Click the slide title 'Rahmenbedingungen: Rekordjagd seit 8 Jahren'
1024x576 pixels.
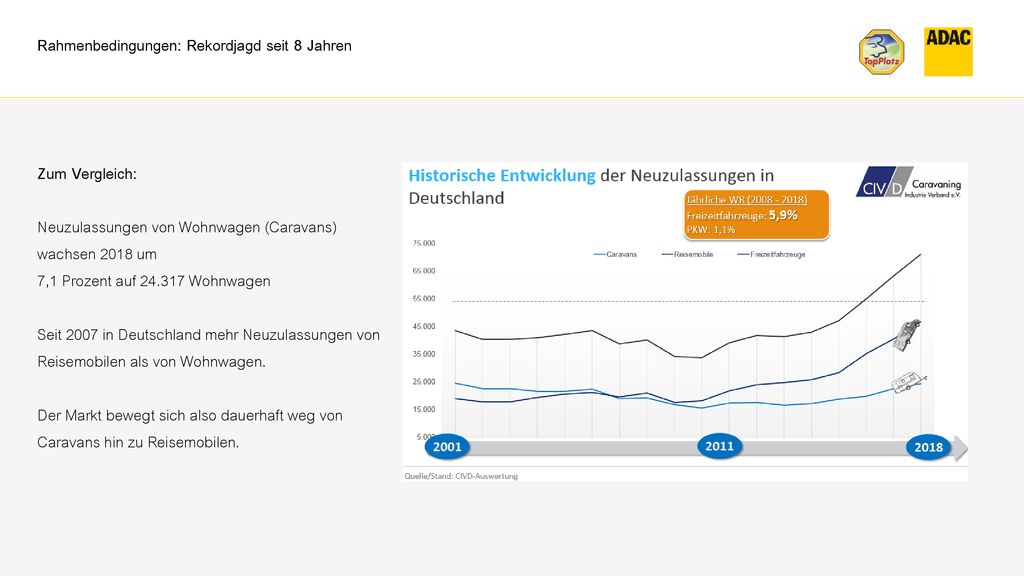[195, 46]
